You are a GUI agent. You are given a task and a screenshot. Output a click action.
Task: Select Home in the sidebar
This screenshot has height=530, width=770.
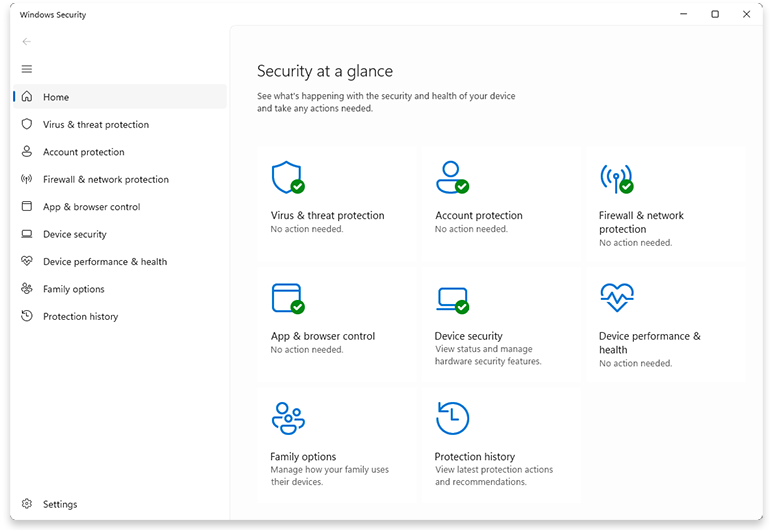pyautogui.click(x=56, y=97)
